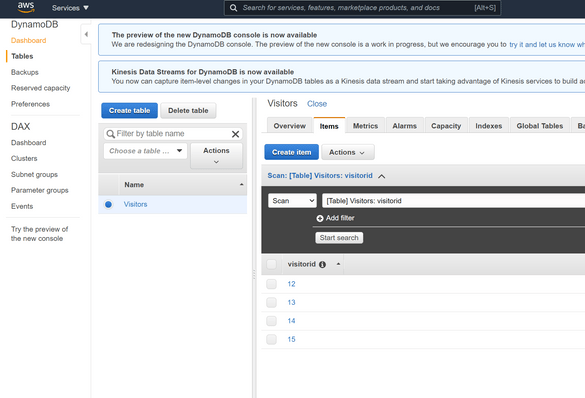Click the Name column header
Screen dimensions: 585x398
point(183,185)
